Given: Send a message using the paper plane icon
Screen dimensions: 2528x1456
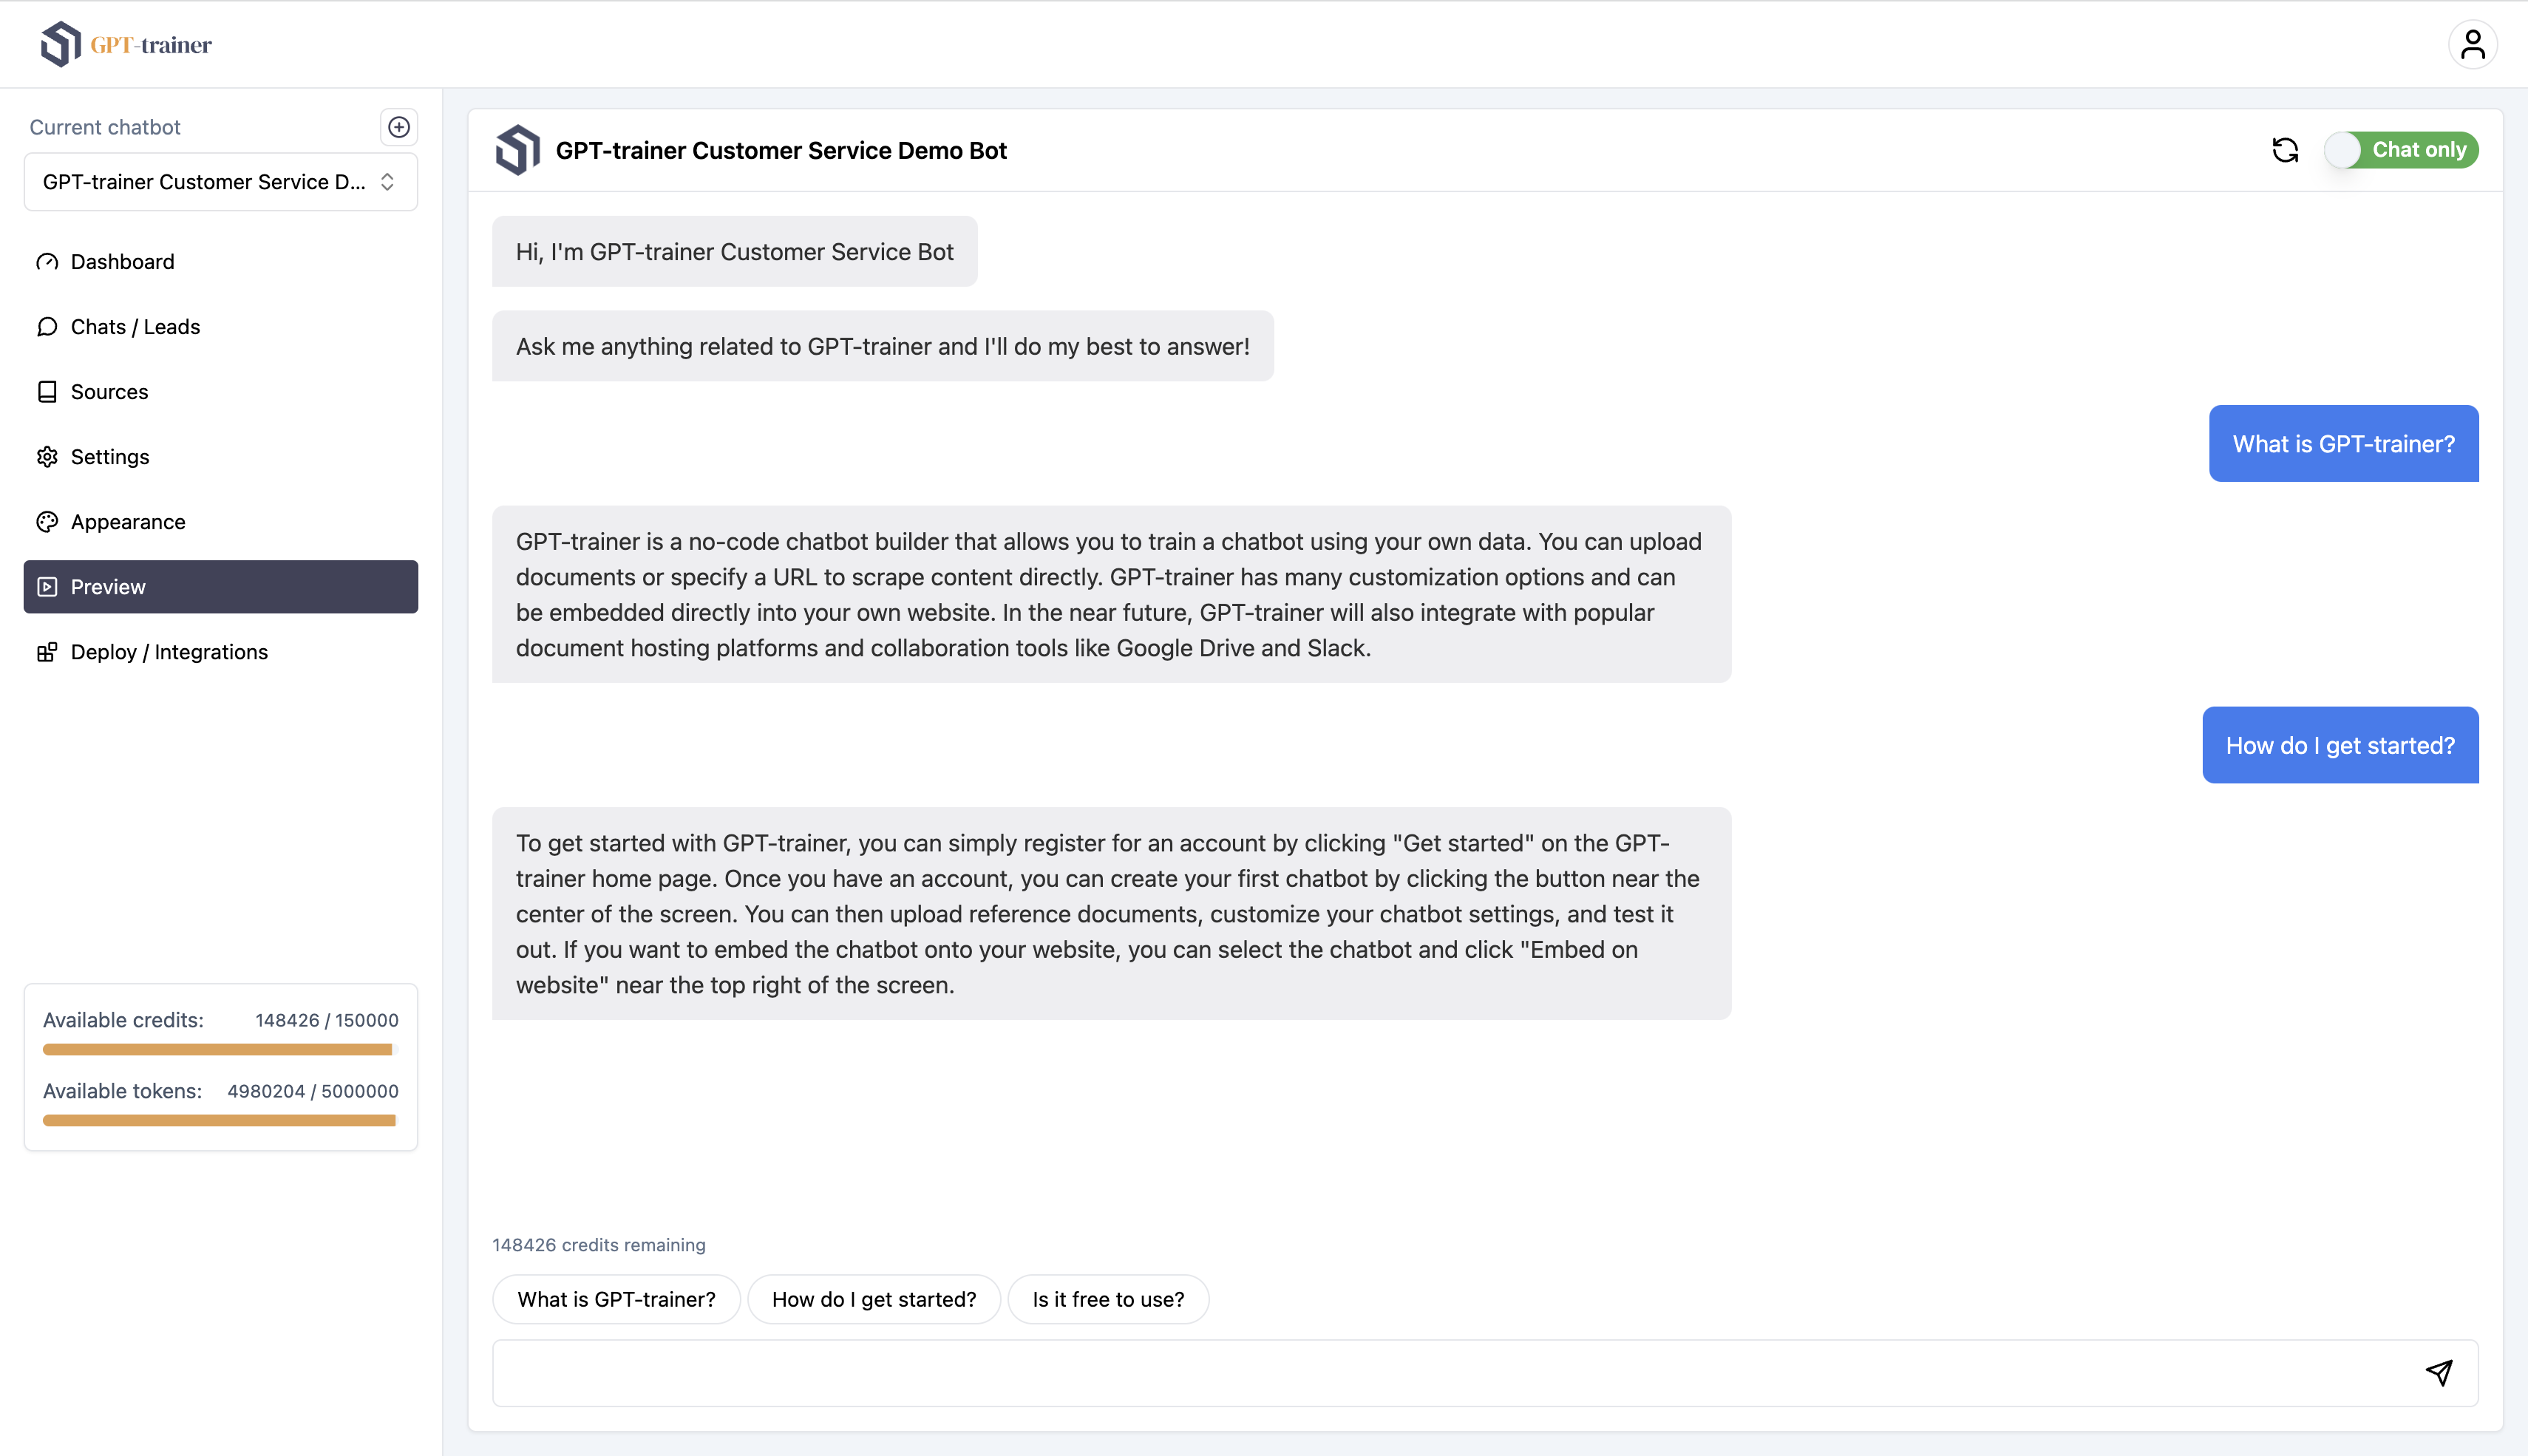Looking at the screenshot, I should coord(2440,1372).
